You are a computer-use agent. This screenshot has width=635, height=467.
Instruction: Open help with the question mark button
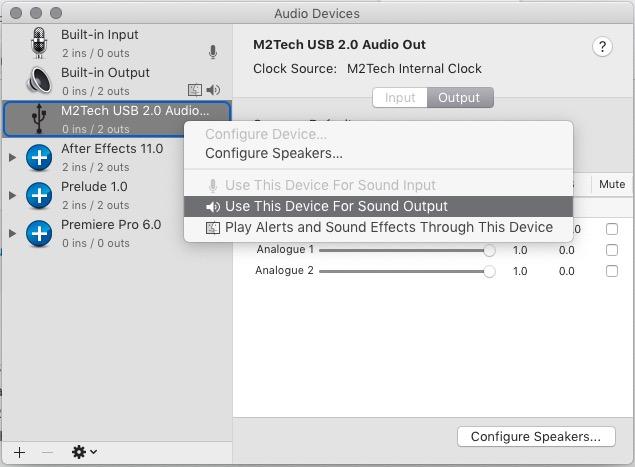[602, 47]
